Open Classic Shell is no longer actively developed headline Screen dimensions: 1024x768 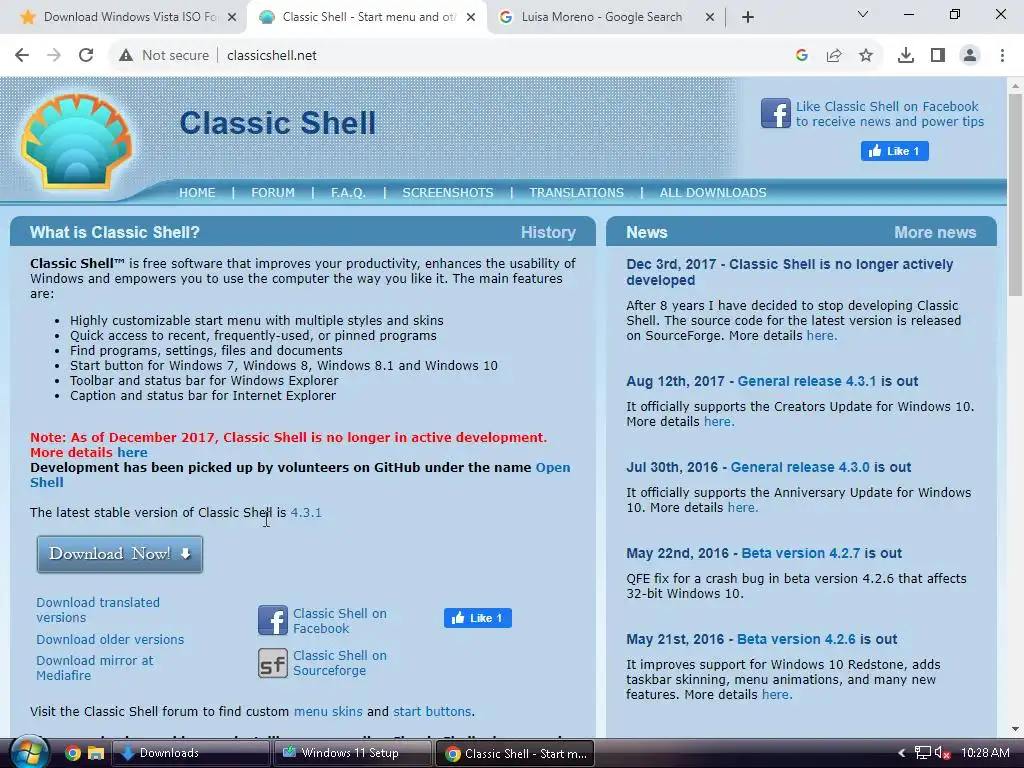coord(790,272)
